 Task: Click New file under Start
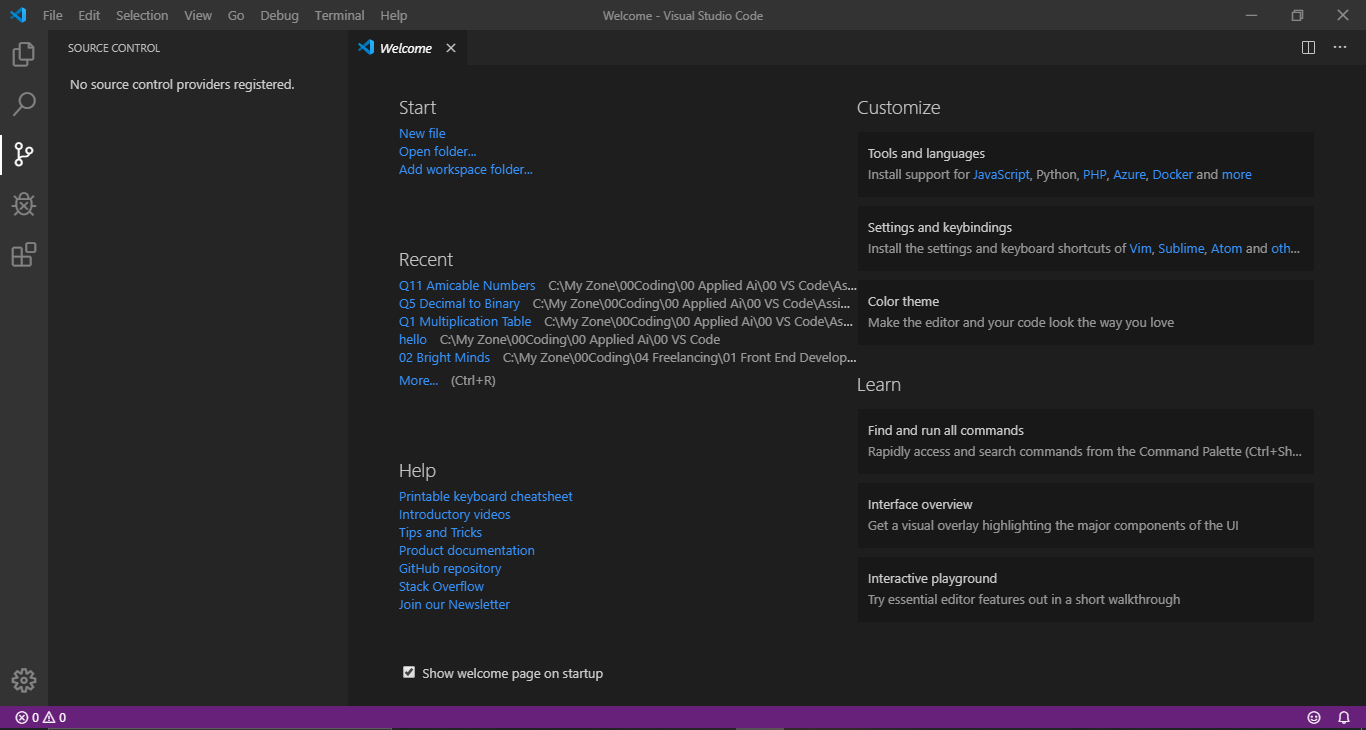point(422,133)
